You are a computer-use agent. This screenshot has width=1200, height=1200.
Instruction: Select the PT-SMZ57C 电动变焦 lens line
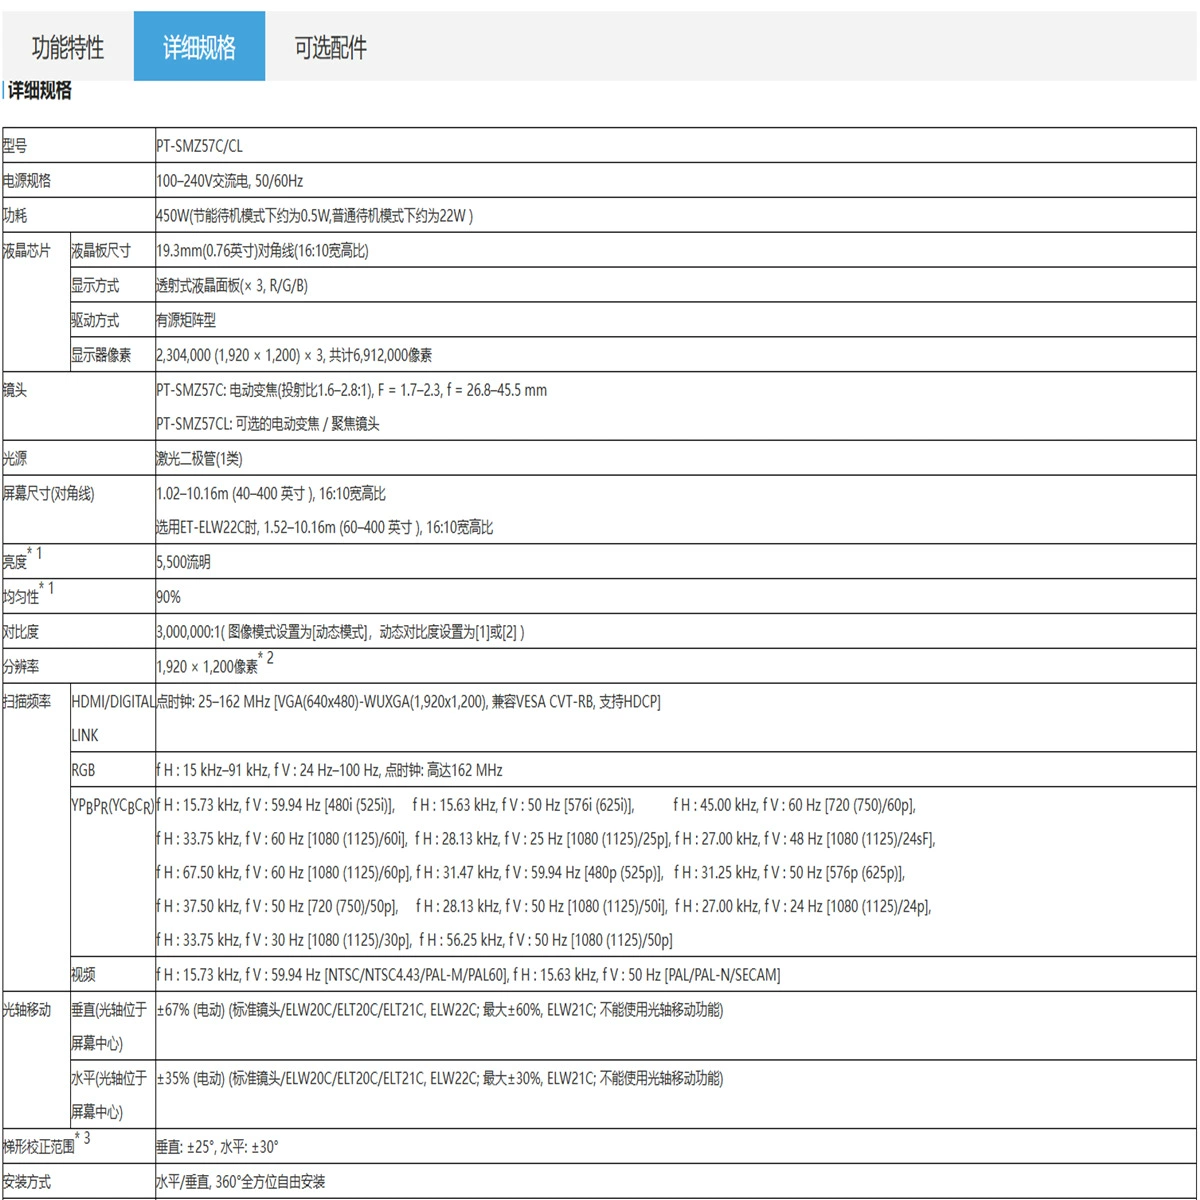pos(352,391)
